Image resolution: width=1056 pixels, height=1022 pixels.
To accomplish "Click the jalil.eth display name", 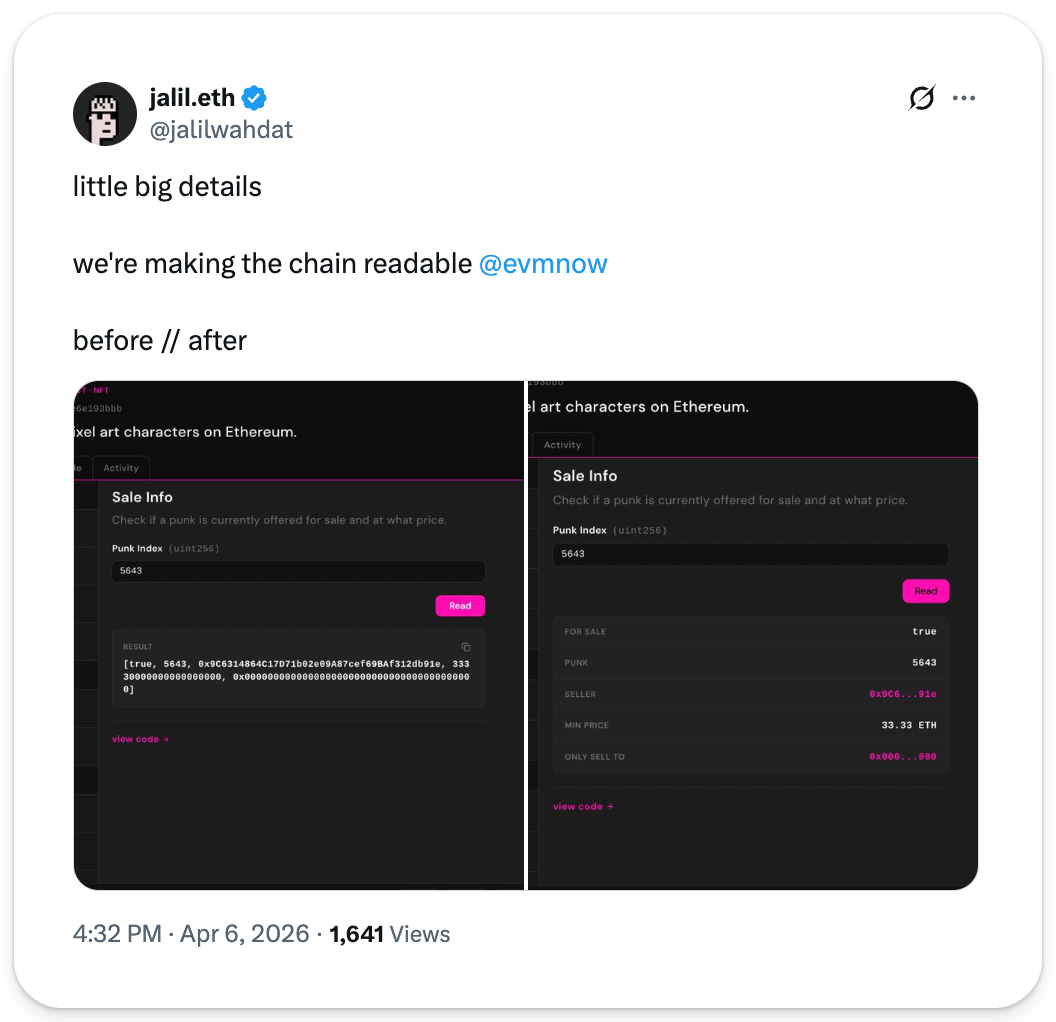I will click(192, 98).
